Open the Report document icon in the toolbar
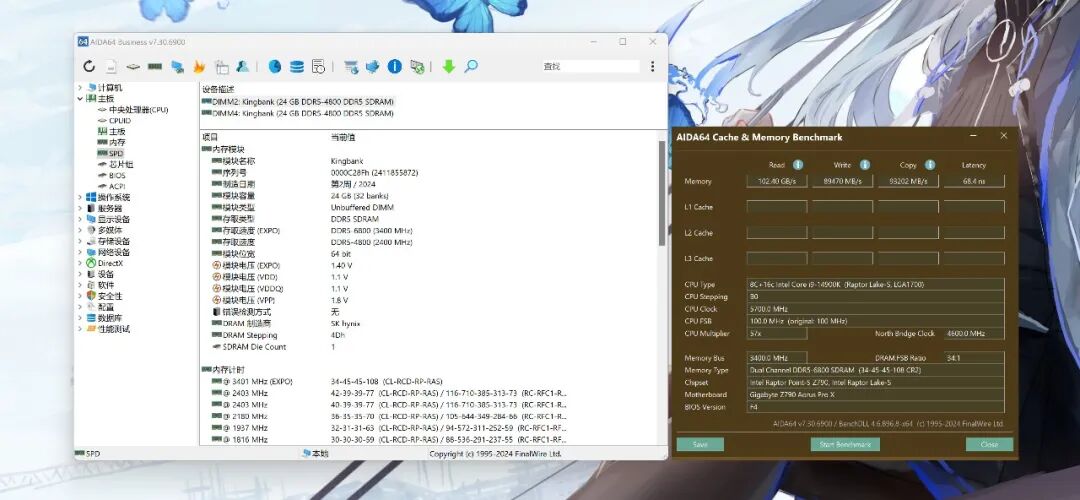 pos(112,67)
